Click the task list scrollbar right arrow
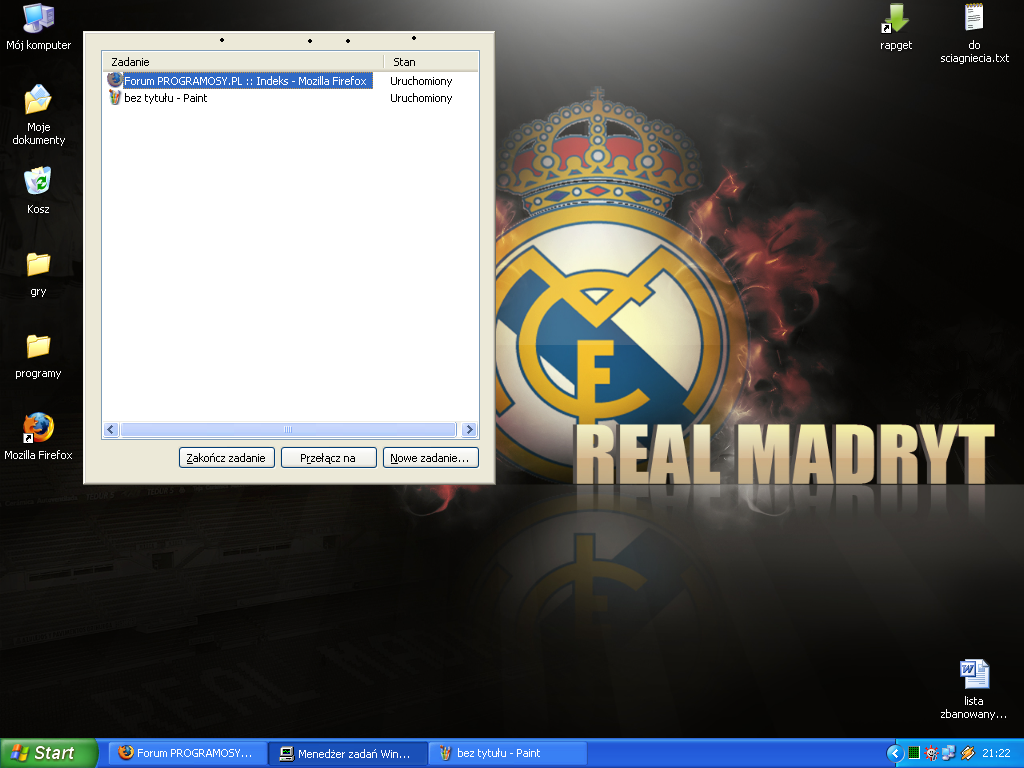 469,430
